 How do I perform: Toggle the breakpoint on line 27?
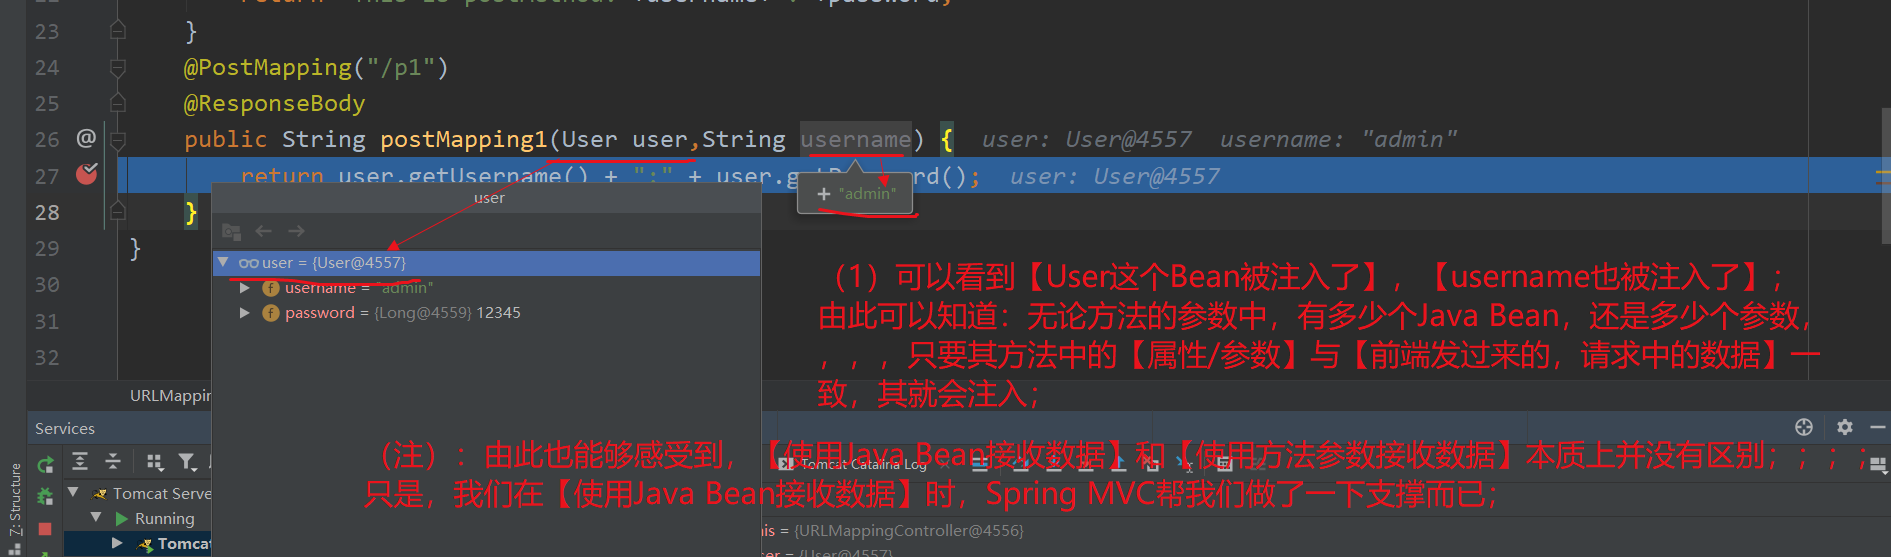coord(87,174)
